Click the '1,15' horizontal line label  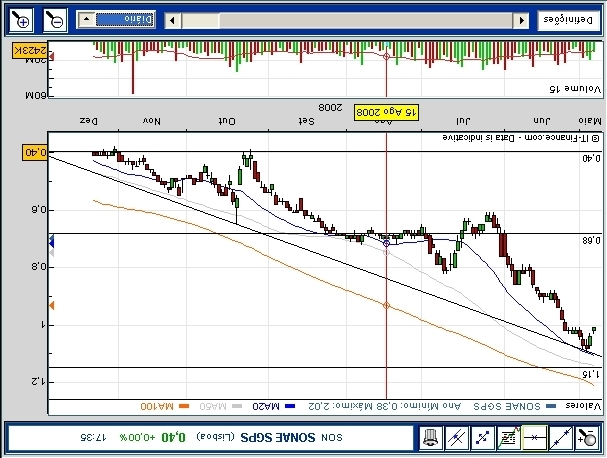point(591,374)
